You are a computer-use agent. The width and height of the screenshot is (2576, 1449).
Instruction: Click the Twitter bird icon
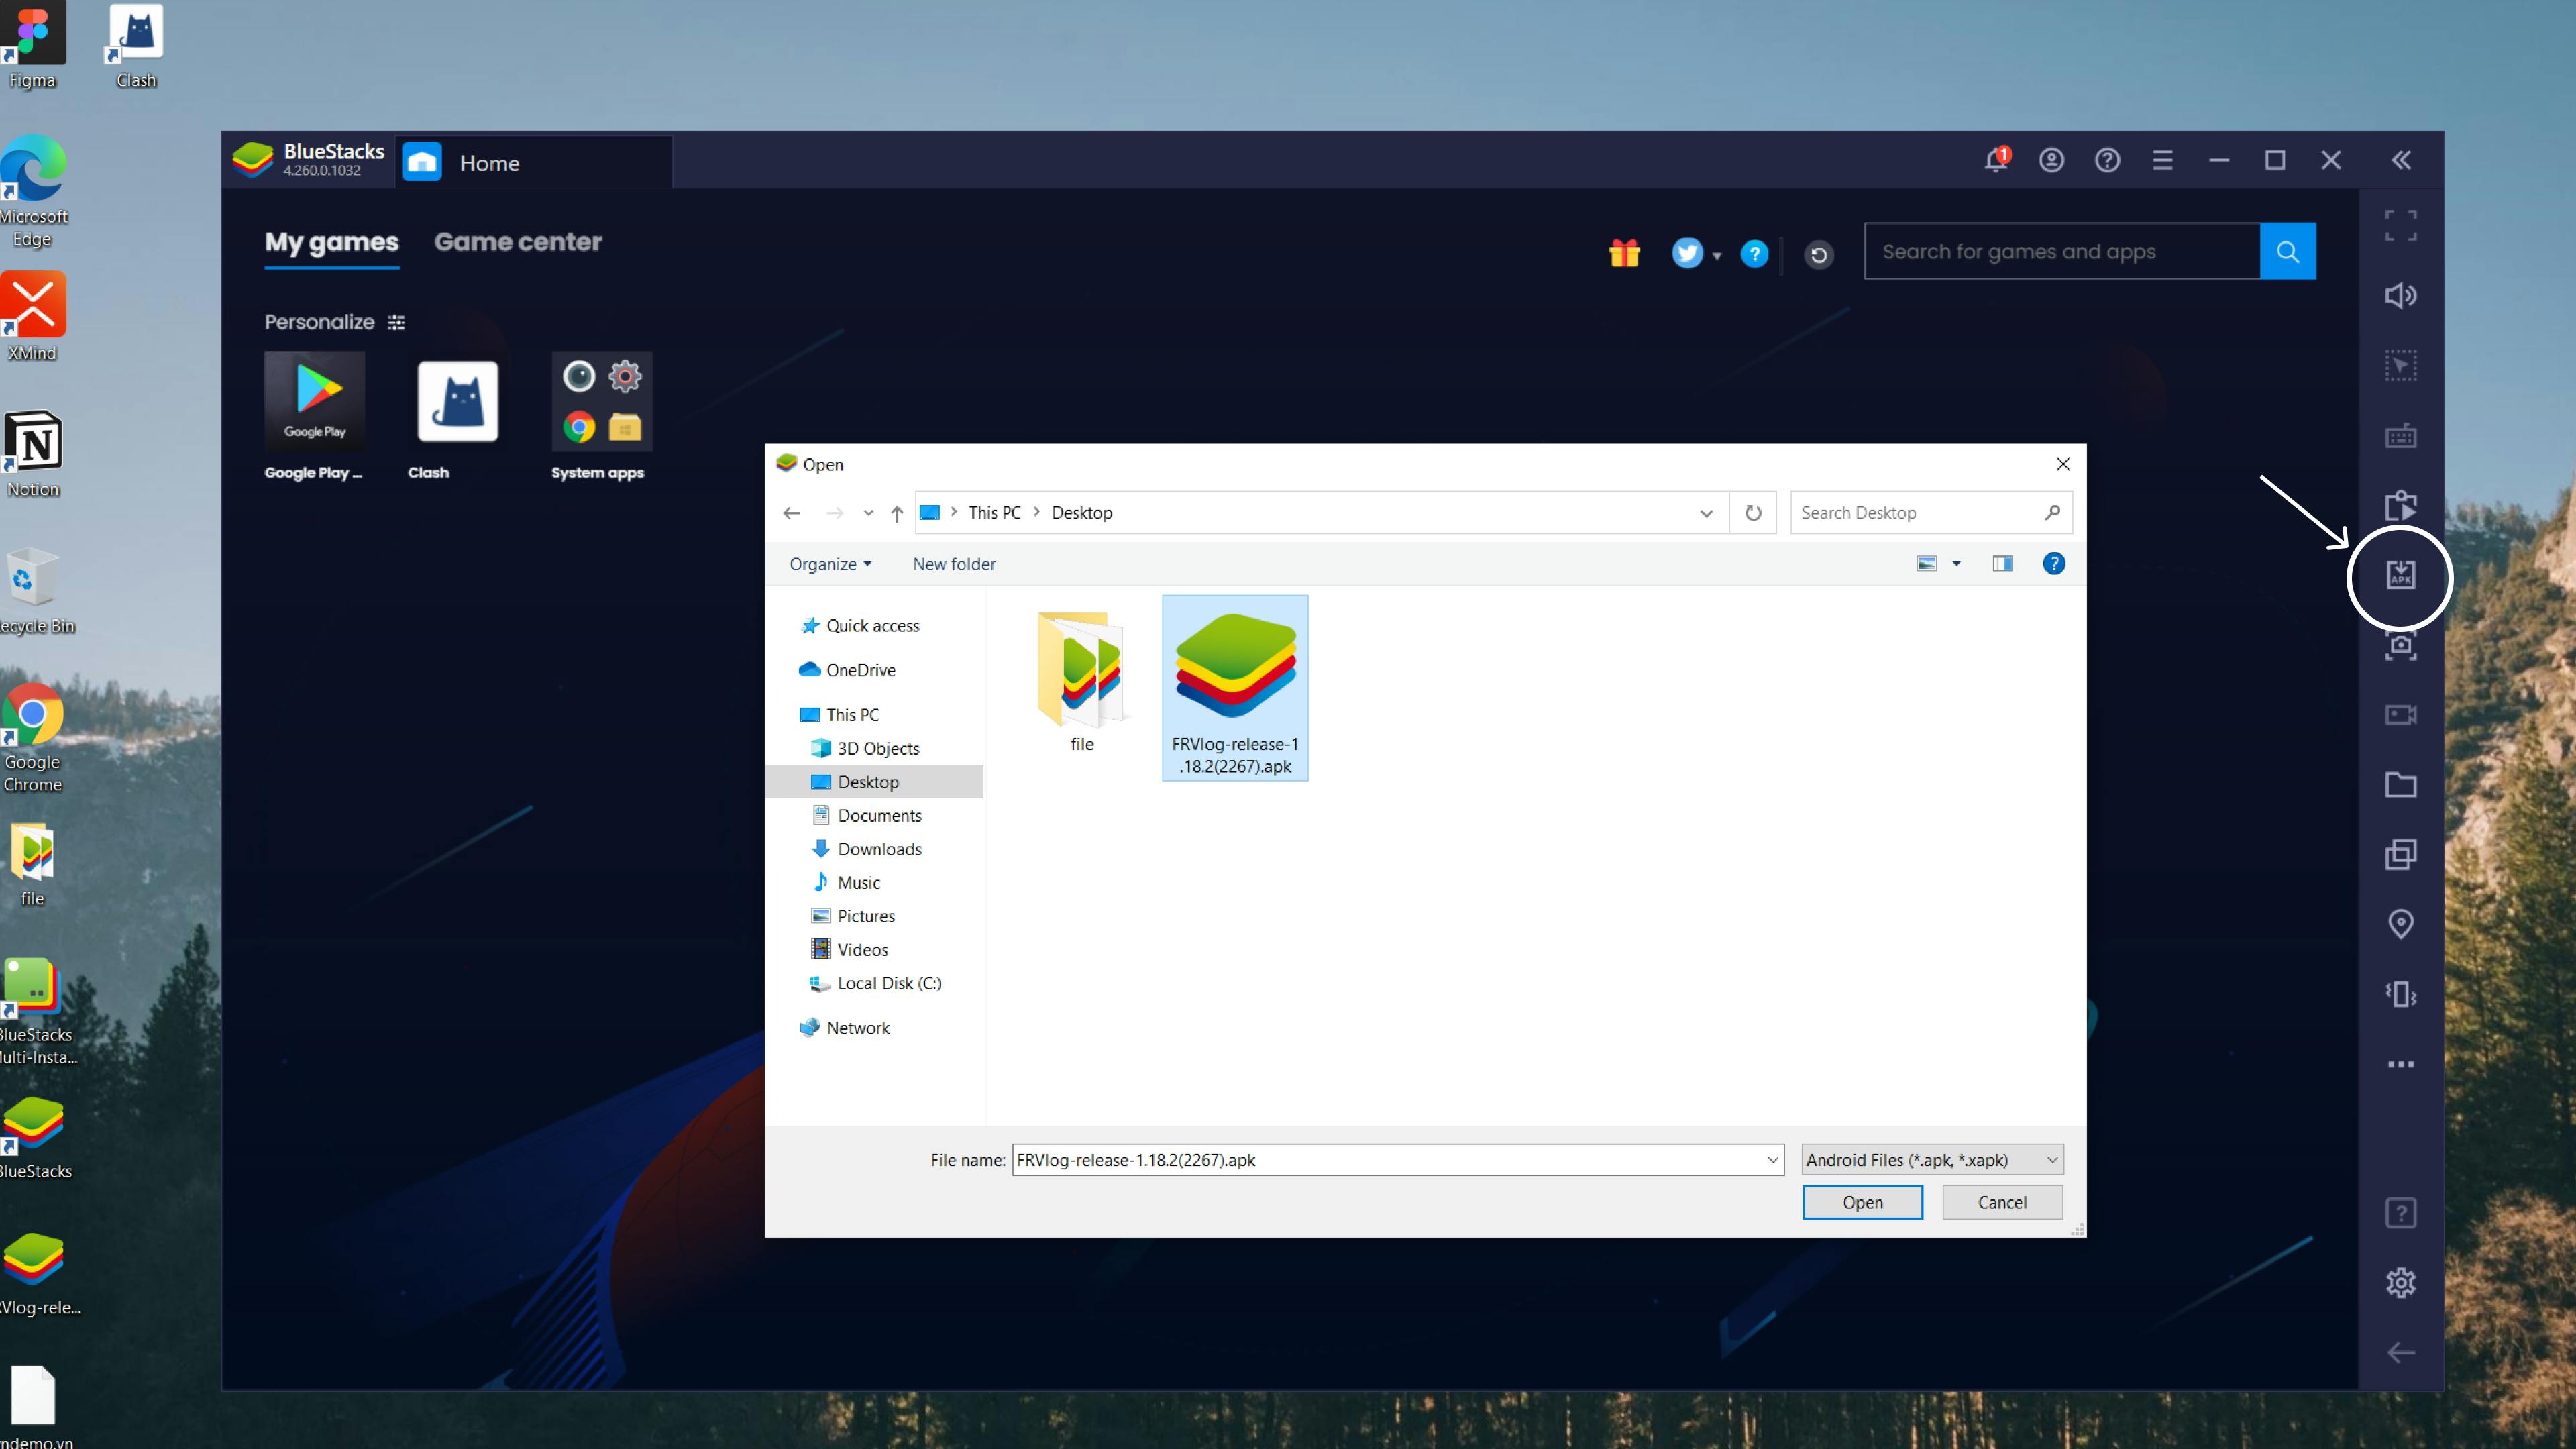pyautogui.click(x=1687, y=254)
